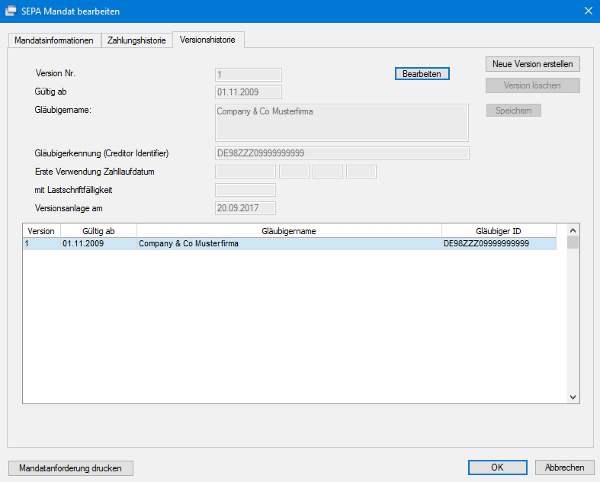Sort by the Version column header
Image resolution: width=600 pixels, height=482 pixels.
click(41, 231)
